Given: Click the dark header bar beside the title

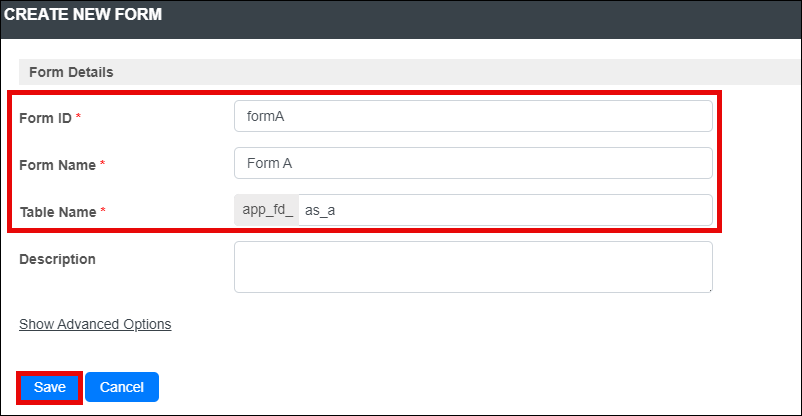Looking at the screenshot, I should pyautogui.click(x=481, y=19).
